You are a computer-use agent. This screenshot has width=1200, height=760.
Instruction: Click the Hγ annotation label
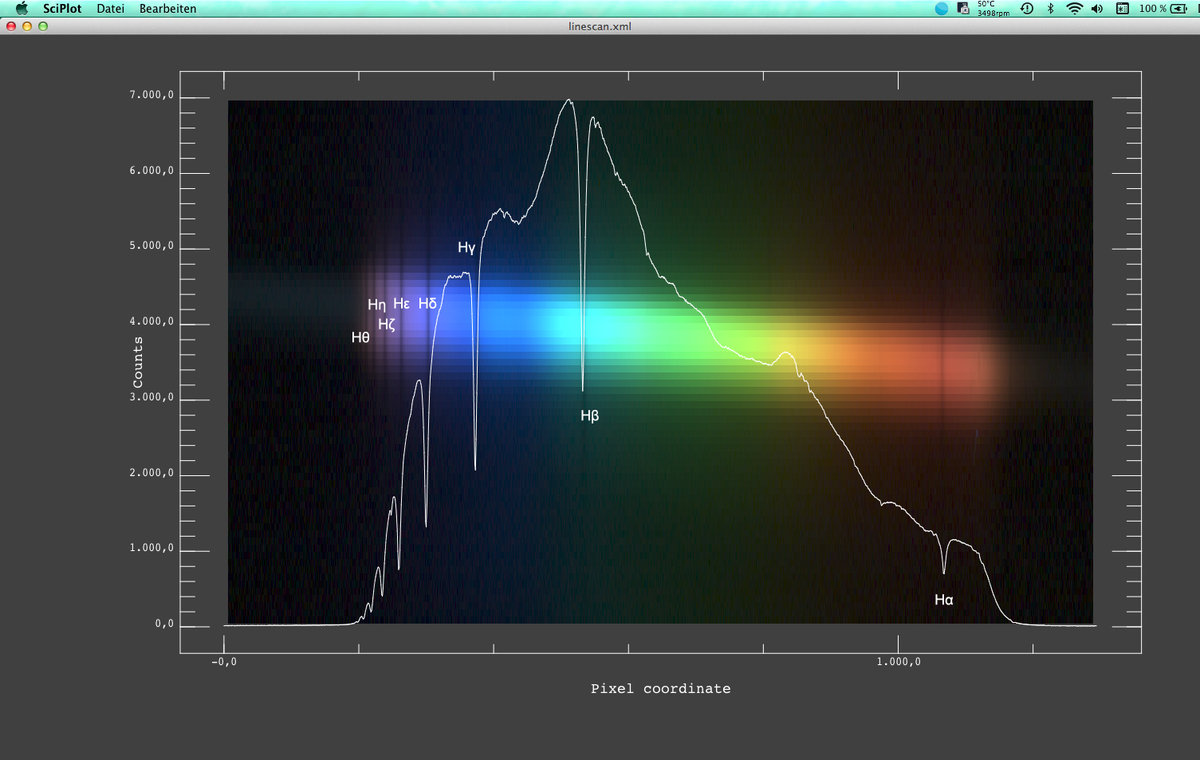click(466, 247)
